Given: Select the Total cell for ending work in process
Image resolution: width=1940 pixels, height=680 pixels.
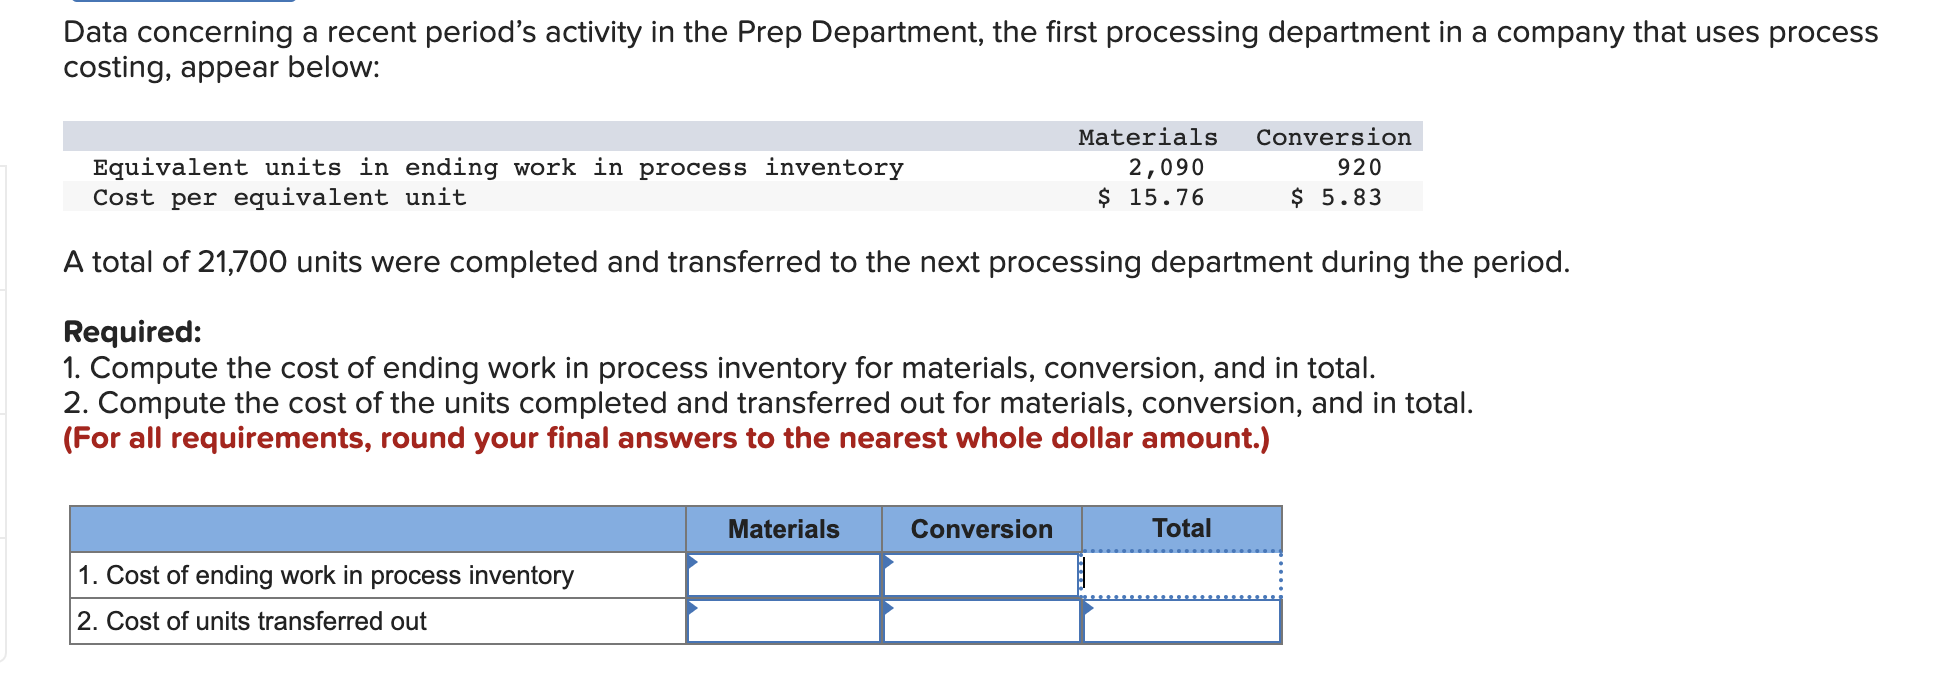Looking at the screenshot, I should point(1181,575).
